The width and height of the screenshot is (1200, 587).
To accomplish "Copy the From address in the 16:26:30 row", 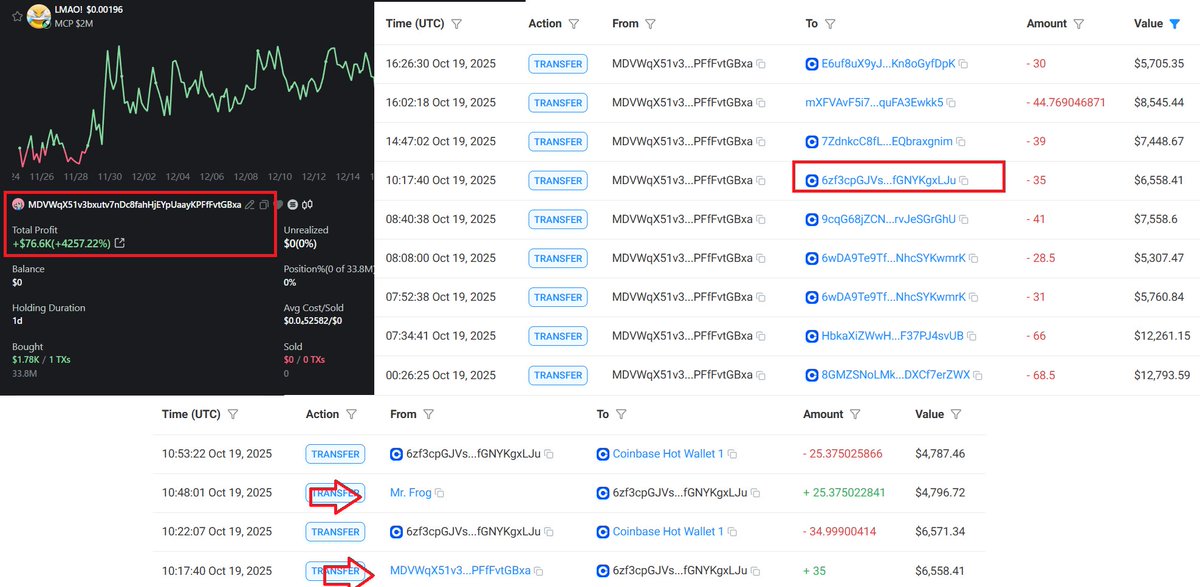I will (x=761, y=64).
